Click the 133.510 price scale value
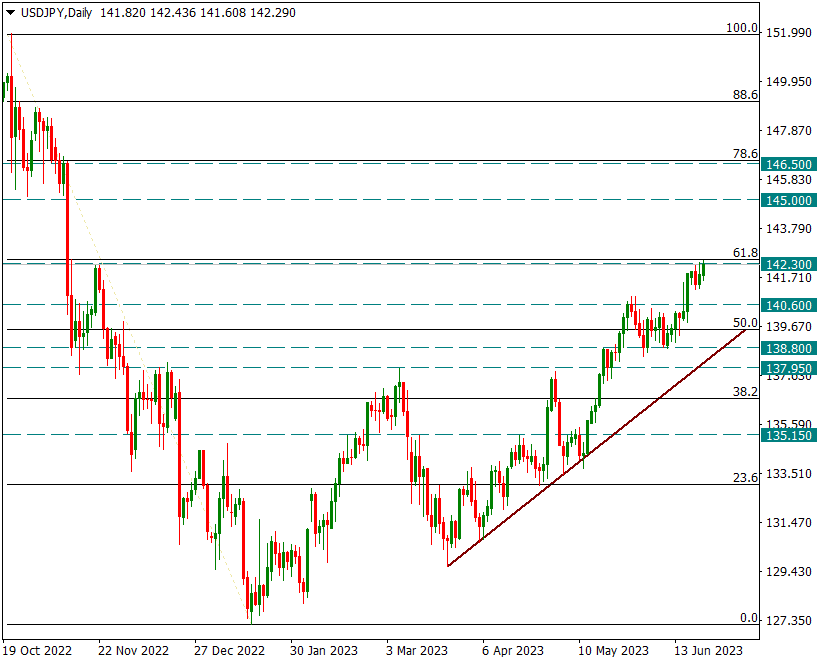 pos(789,473)
